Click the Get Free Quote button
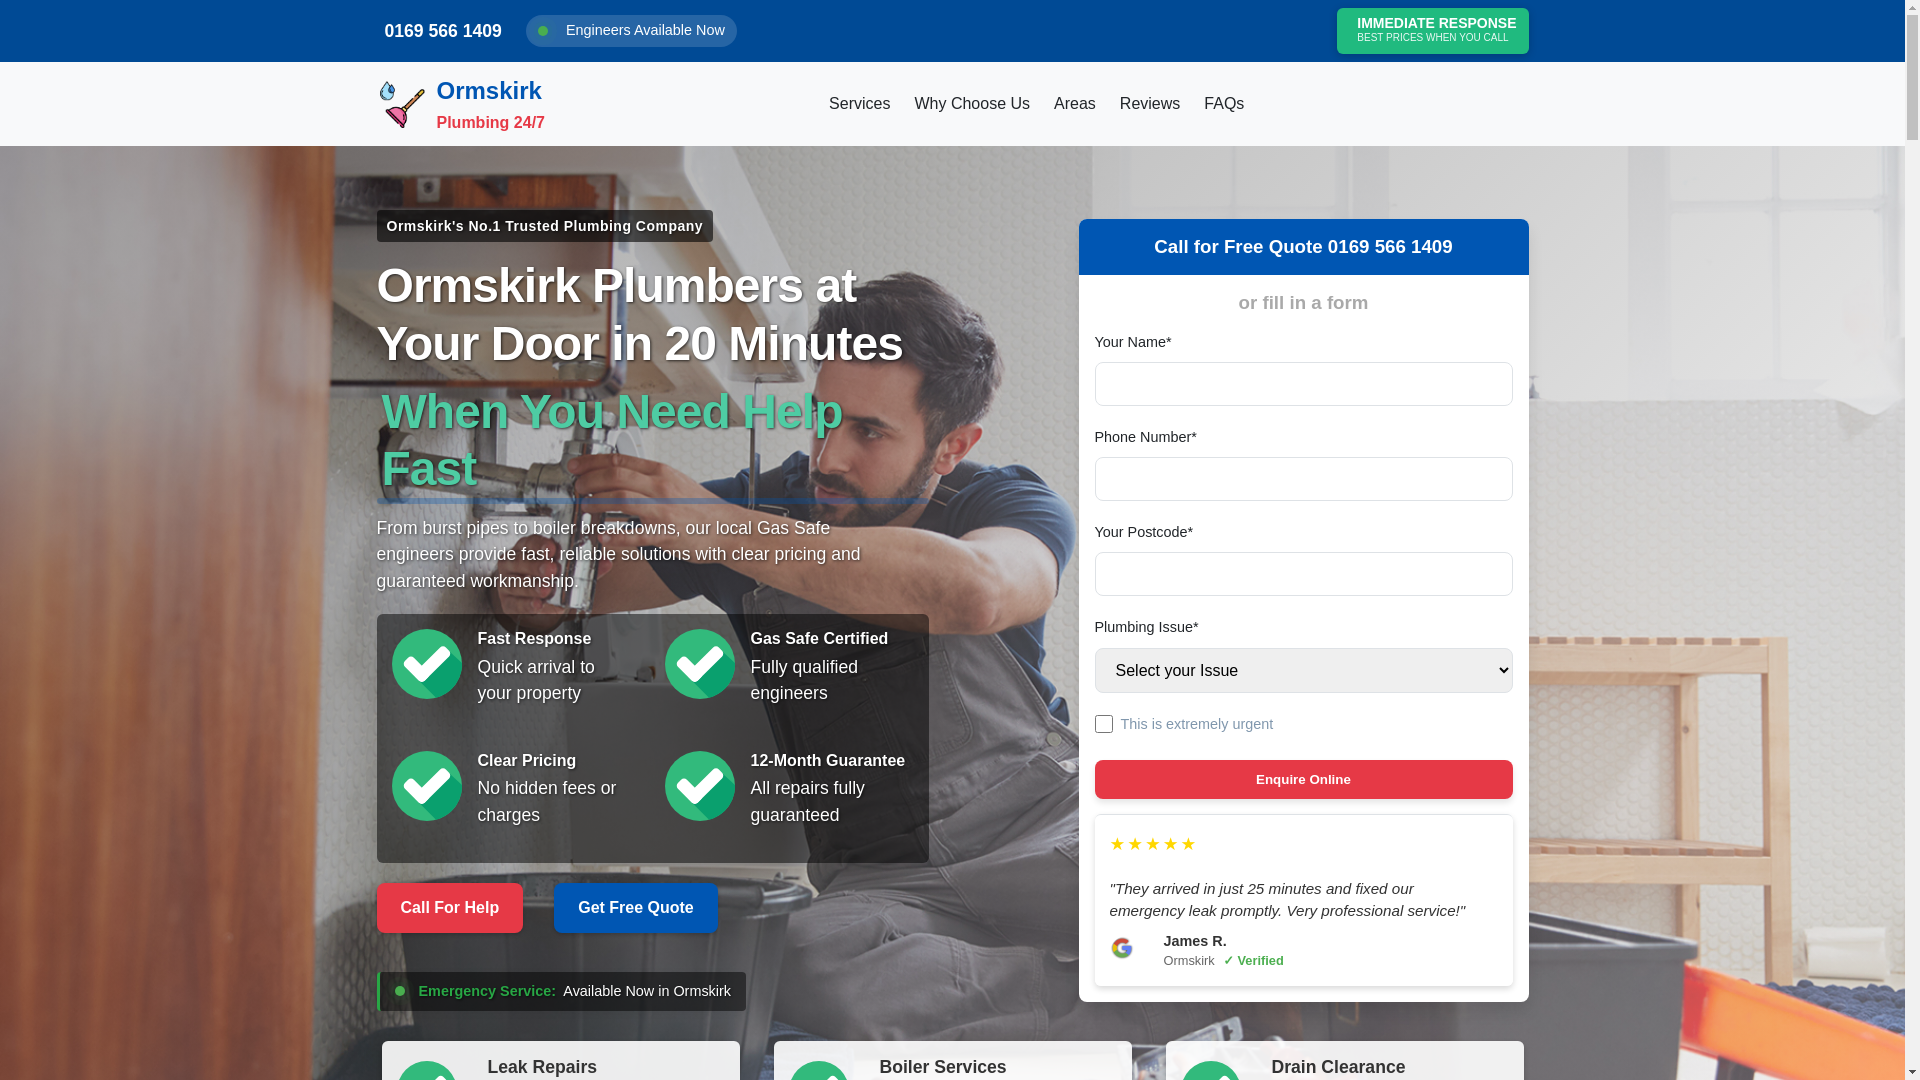Viewport: 1920px width, 1080px height. point(636,908)
